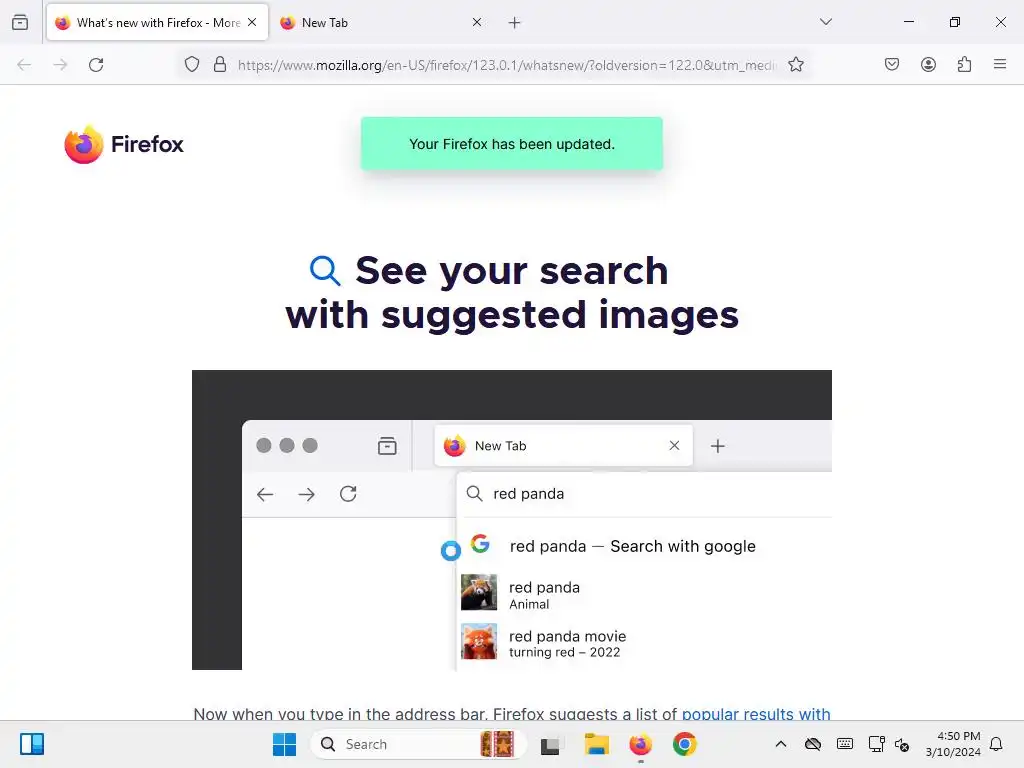Open the Firefox application menu

coord(1000,65)
